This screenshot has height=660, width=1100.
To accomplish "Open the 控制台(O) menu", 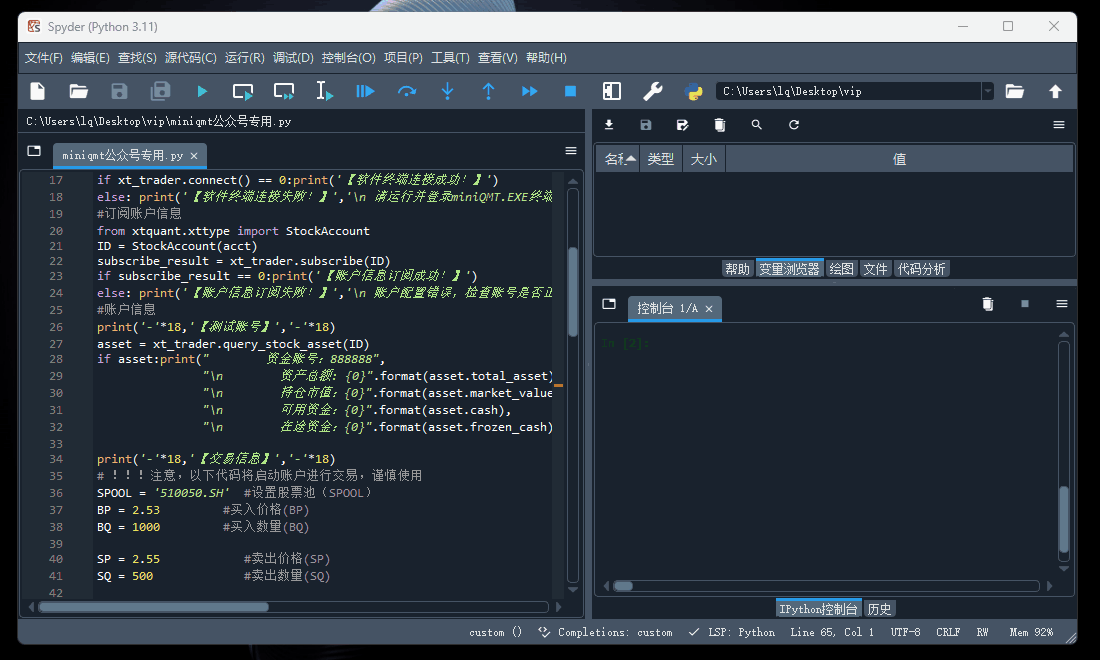I will tap(348, 58).
